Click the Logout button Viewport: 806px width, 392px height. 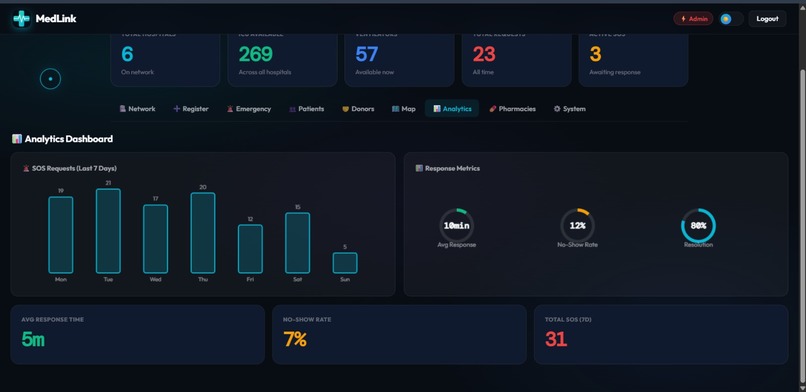point(767,19)
